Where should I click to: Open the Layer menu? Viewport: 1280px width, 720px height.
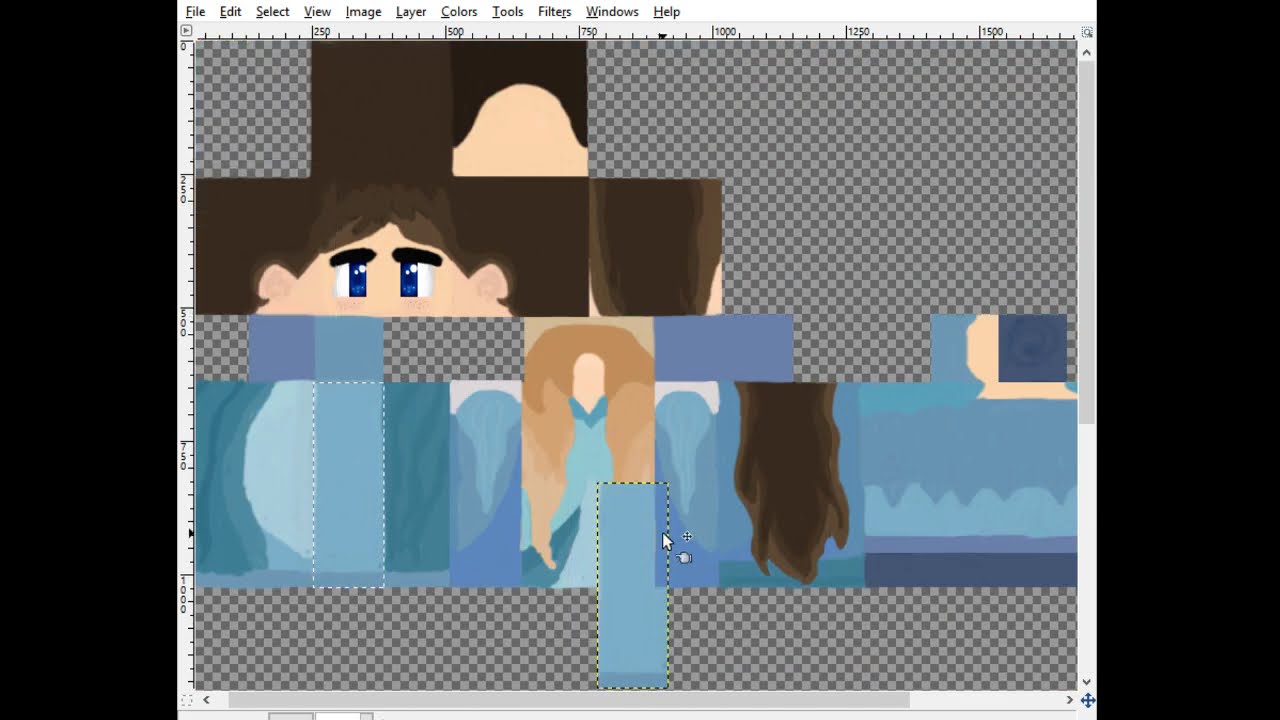411,12
